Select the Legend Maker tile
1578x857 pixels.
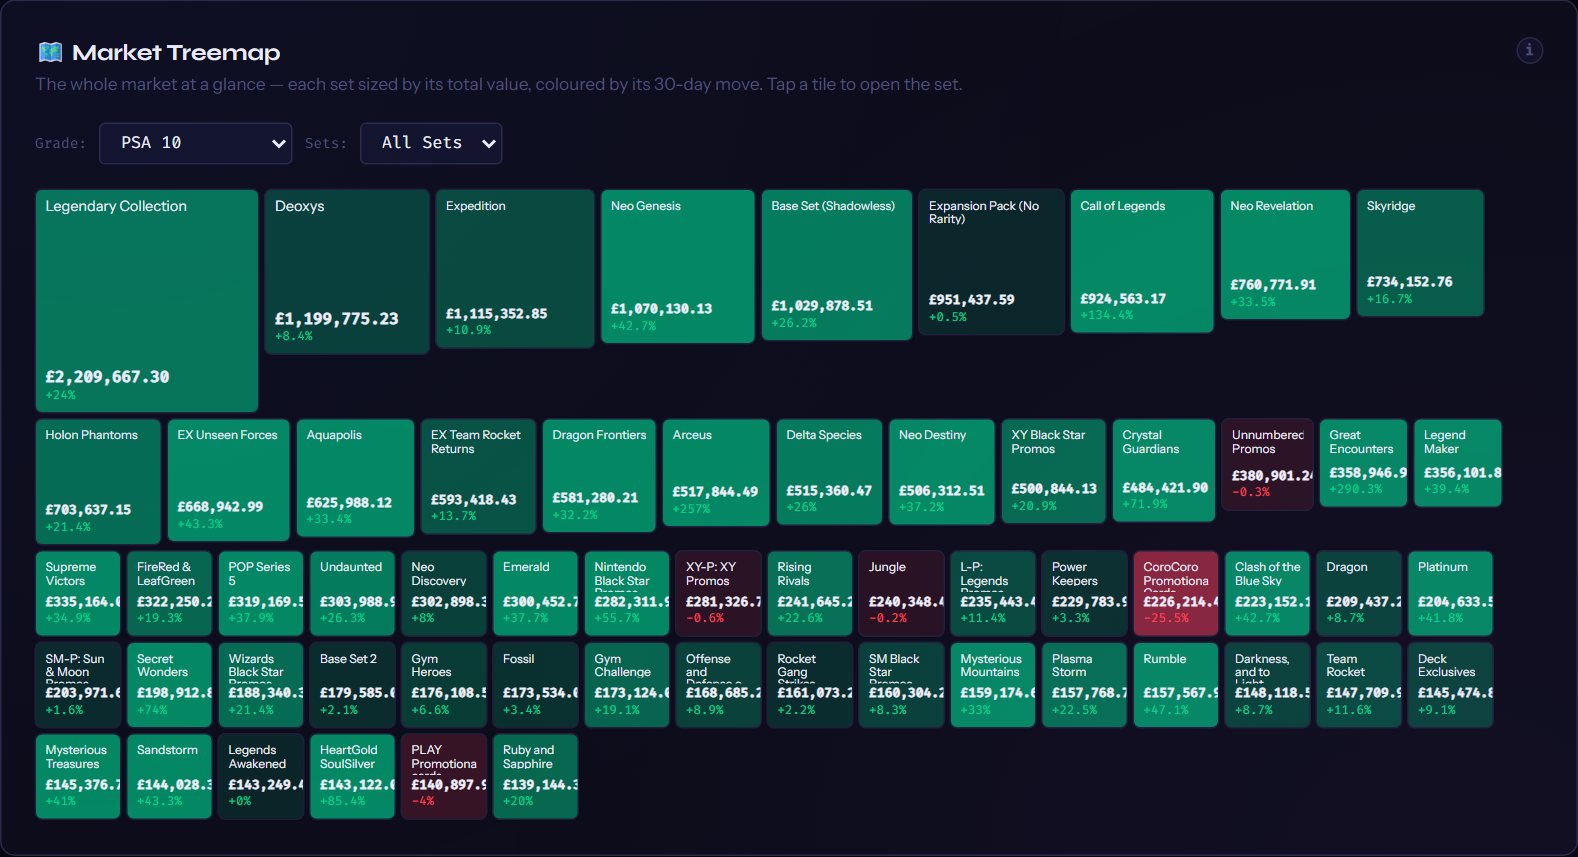[1458, 463]
